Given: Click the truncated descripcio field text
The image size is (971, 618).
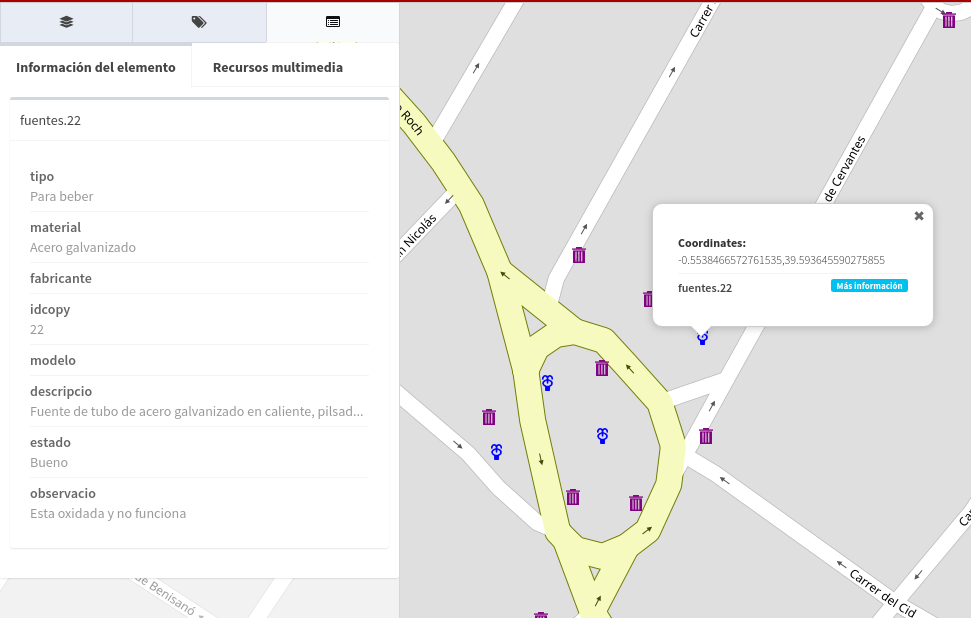Looking at the screenshot, I should [x=196, y=411].
